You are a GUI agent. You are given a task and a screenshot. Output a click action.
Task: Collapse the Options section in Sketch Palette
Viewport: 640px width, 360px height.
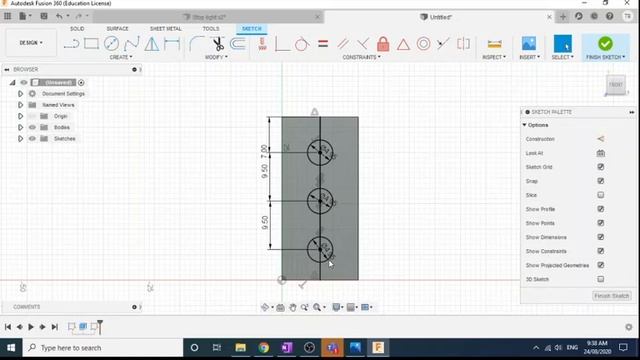(x=525, y=125)
